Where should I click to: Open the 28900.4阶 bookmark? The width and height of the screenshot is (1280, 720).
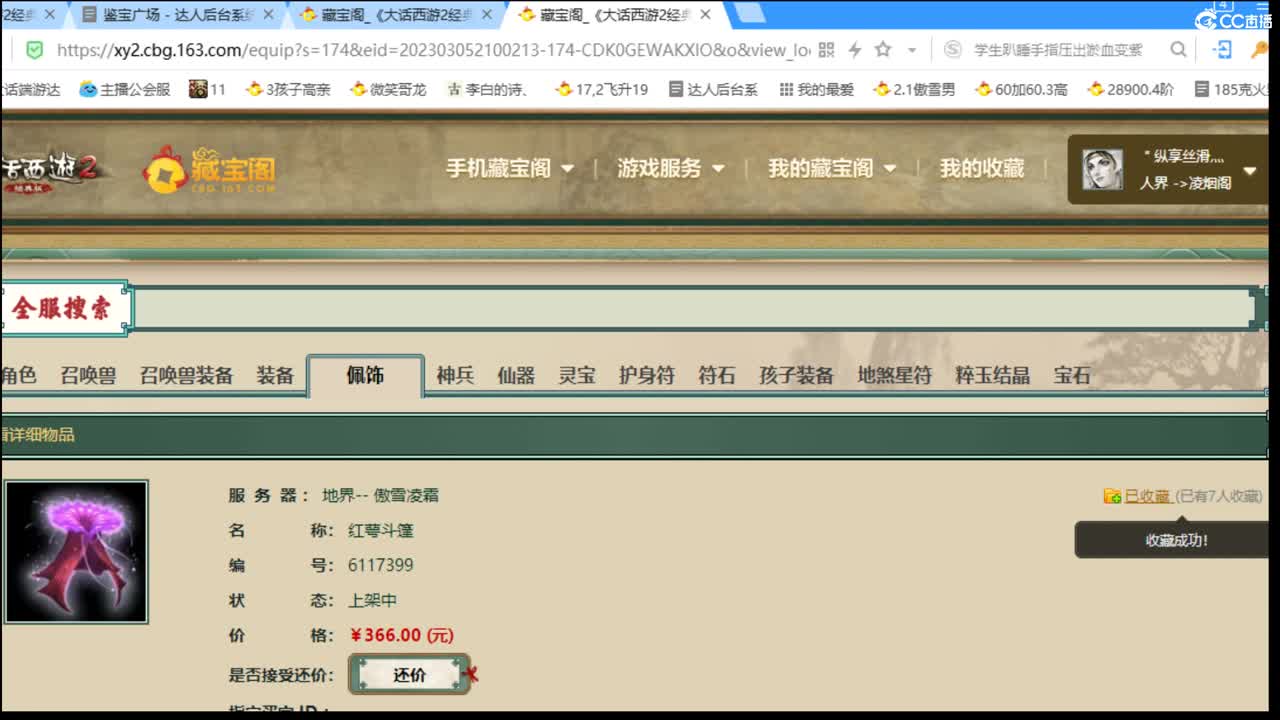pyautogui.click(x=1131, y=89)
